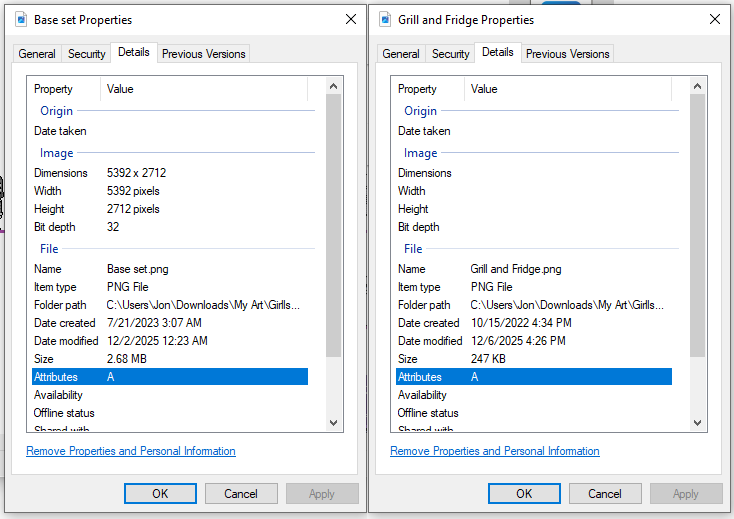Click OK in Base set Properties
The height and width of the screenshot is (519, 734).
pos(160,494)
